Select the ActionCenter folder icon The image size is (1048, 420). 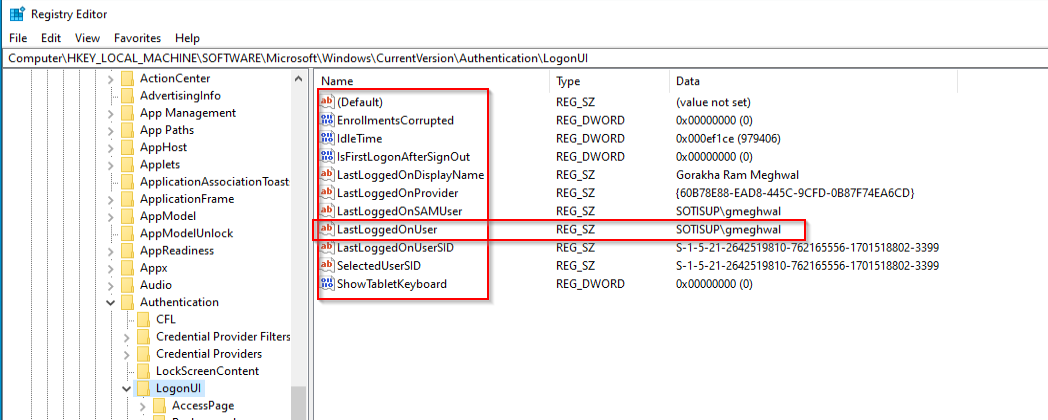point(127,78)
